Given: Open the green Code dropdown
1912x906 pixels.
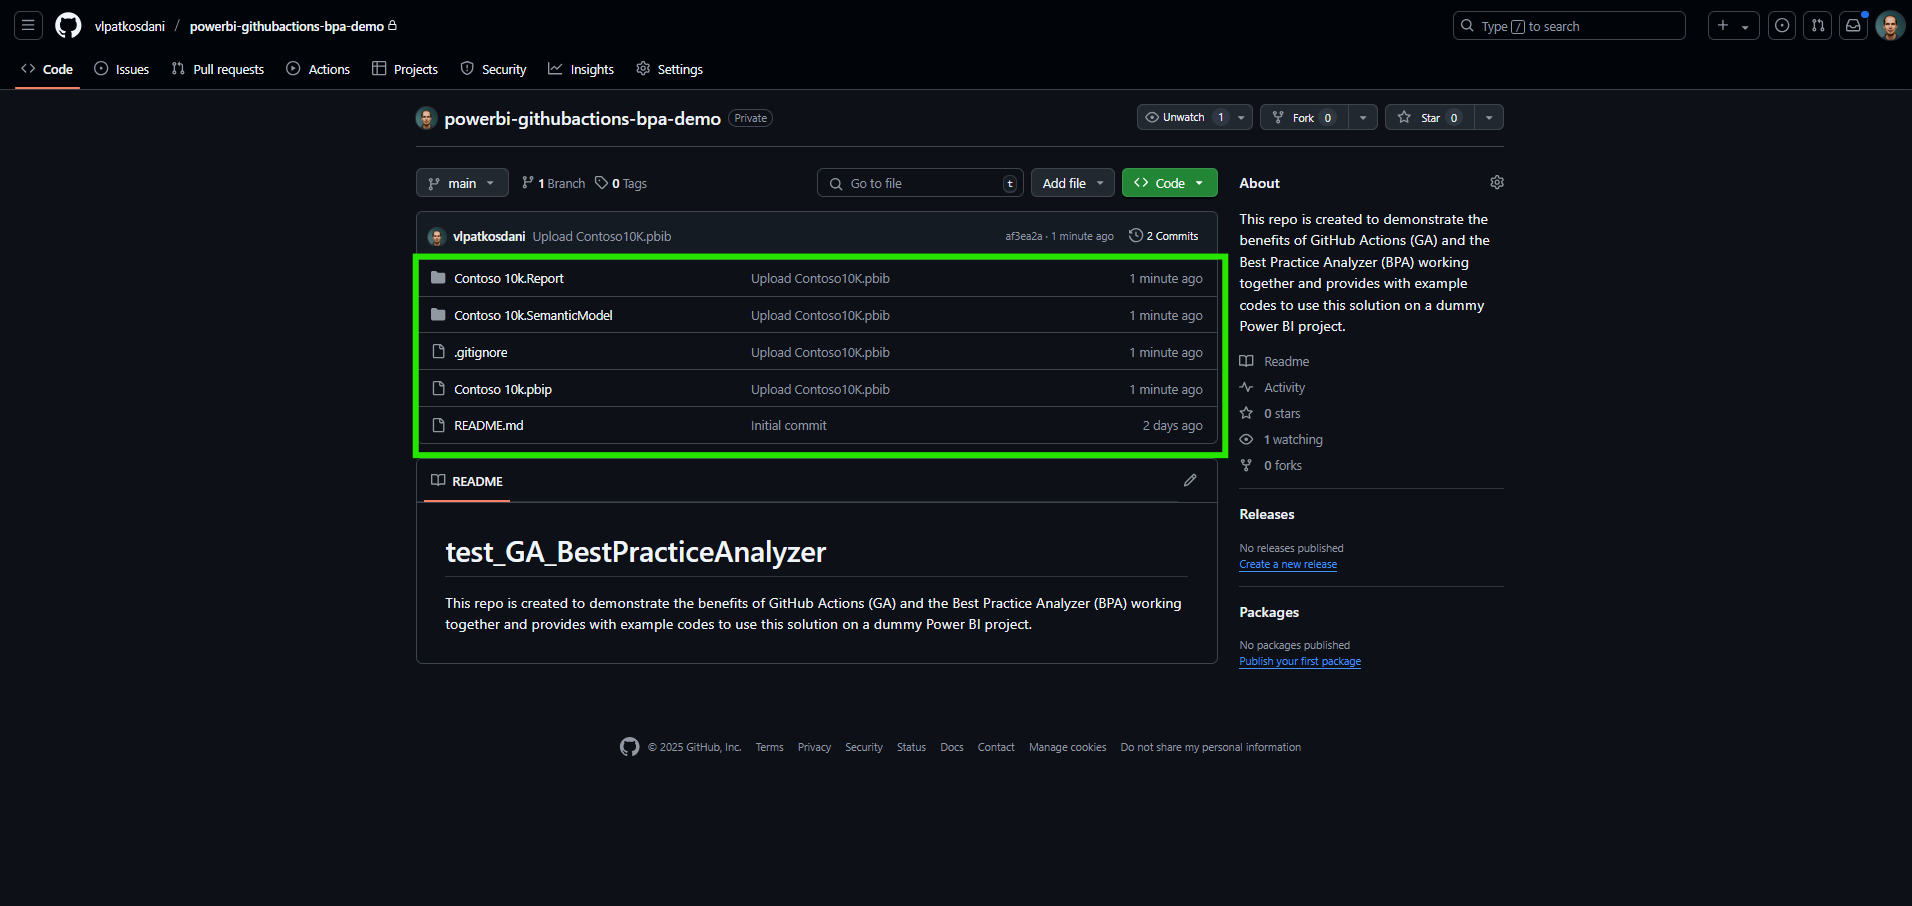Looking at the screenshot, I should tap(1167, 183).
